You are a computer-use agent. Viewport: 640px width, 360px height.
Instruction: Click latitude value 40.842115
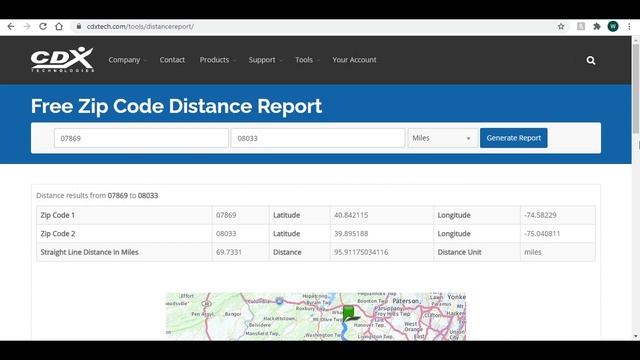pos(351,215)
